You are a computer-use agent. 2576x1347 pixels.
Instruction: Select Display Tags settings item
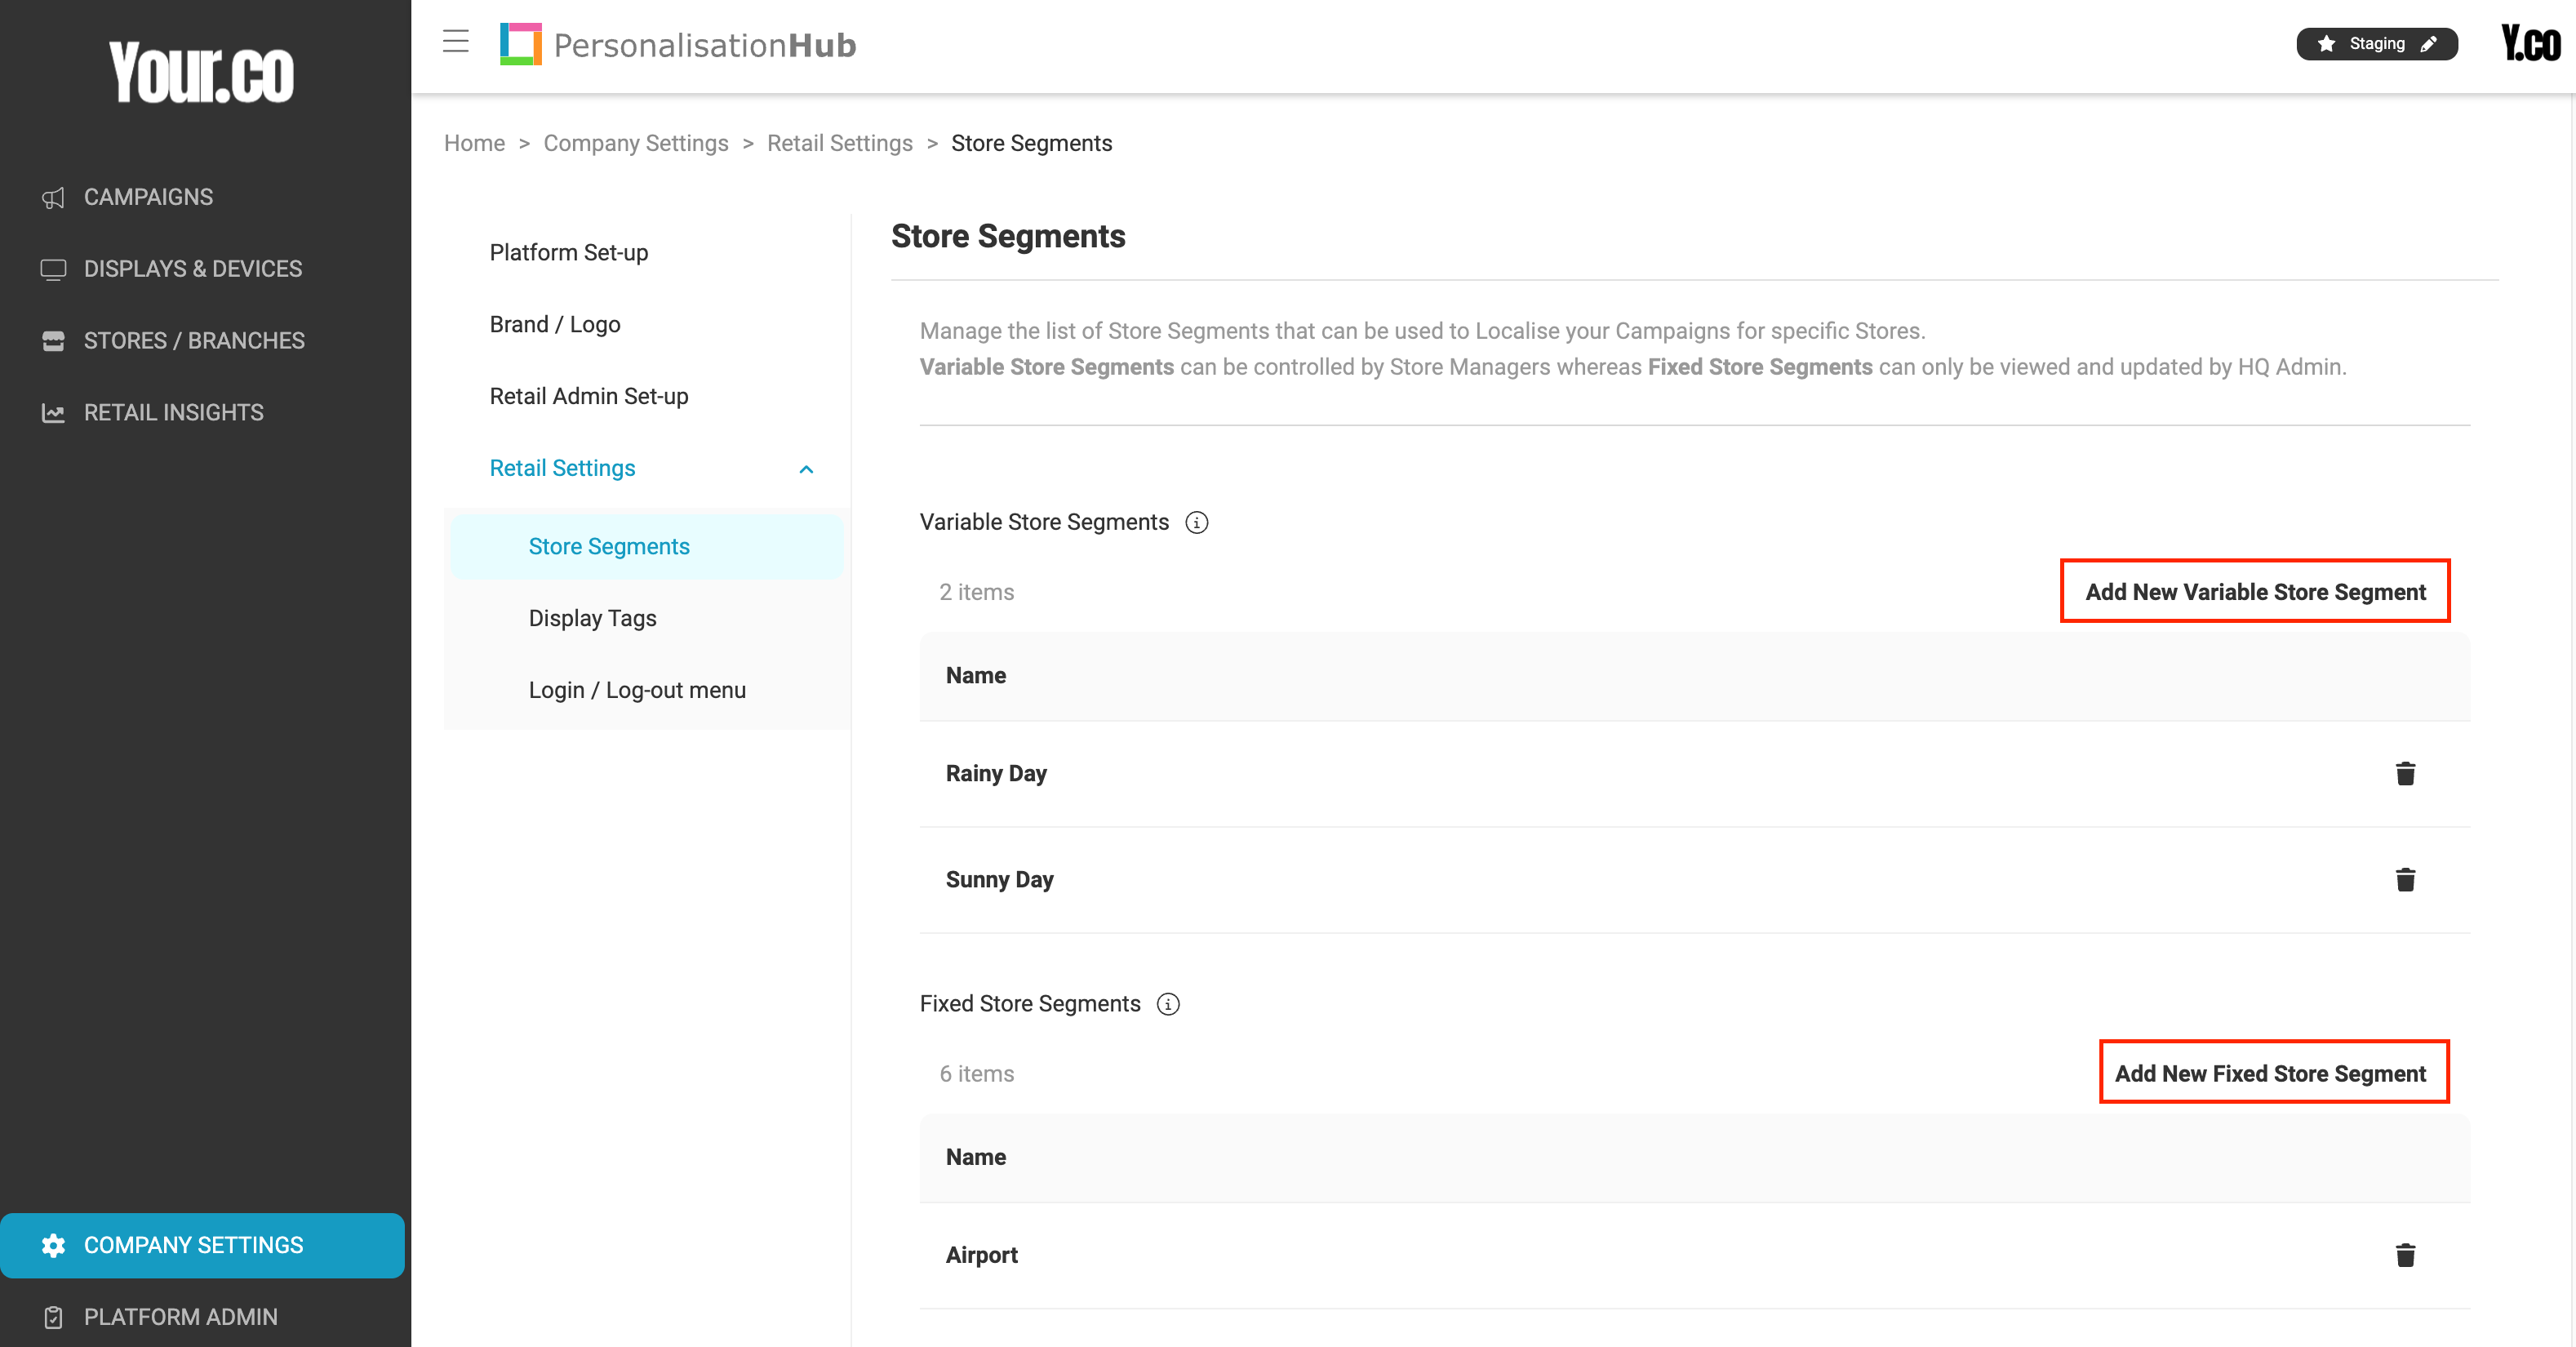coord(592,618)
